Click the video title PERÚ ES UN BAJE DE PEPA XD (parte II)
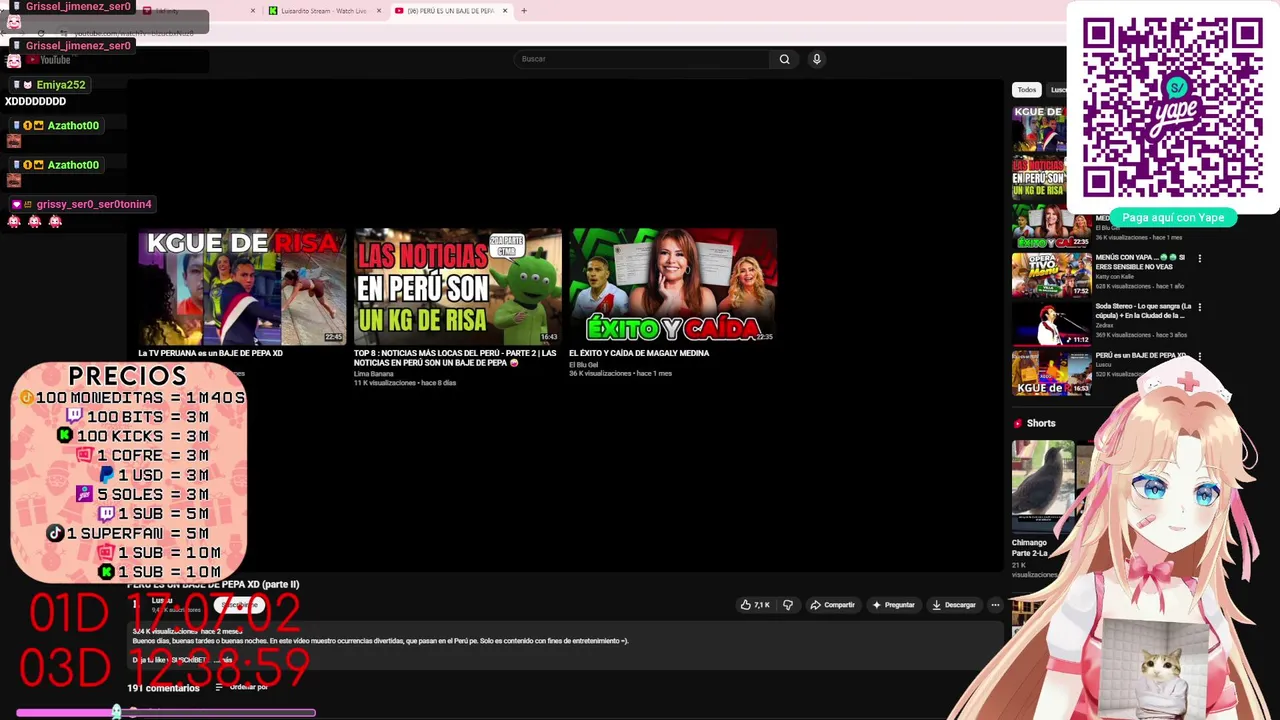1280x720 pixels. point(213,584)
